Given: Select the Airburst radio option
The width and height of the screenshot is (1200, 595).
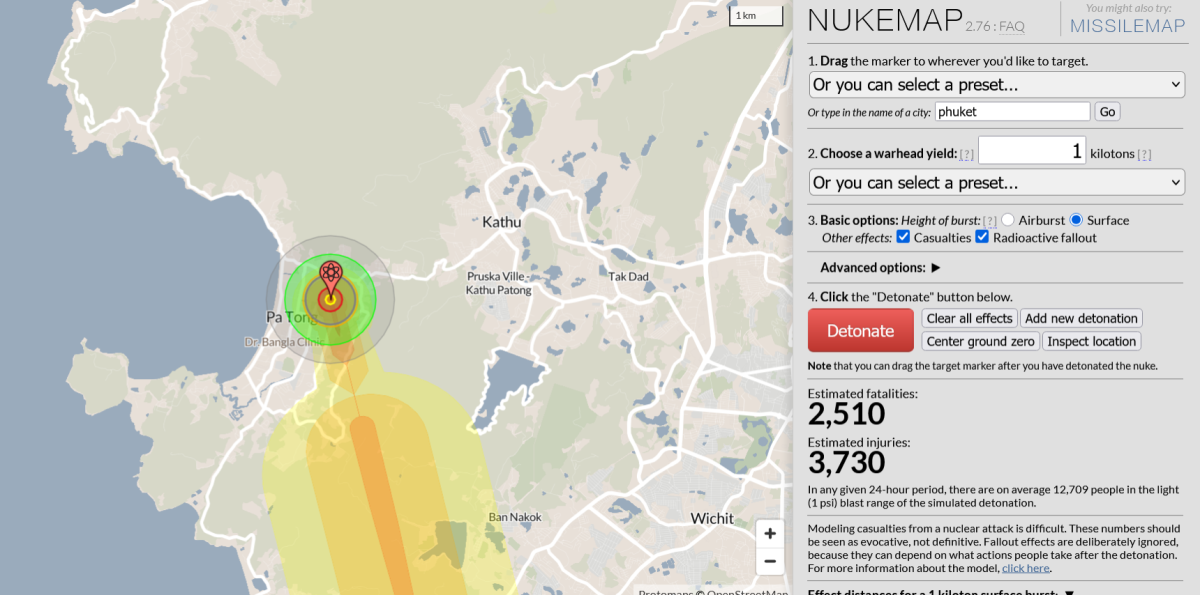Looking at the screenshot, I should 1008,220.
